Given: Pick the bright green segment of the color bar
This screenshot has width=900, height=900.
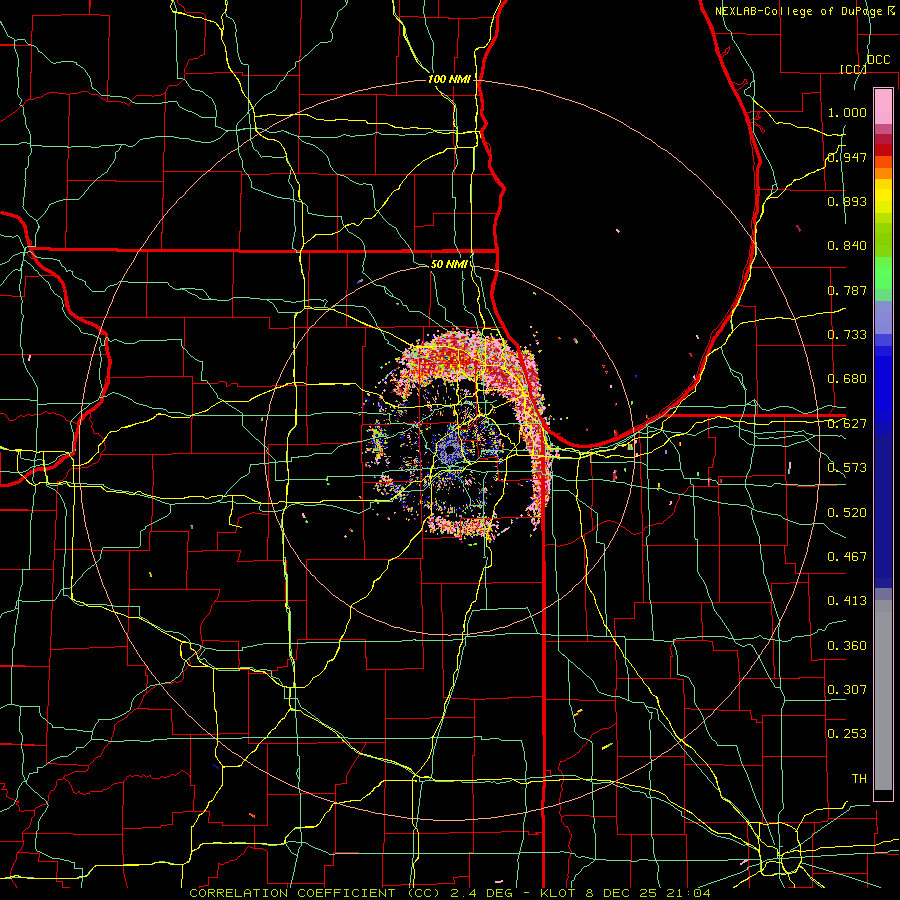Looking at the screenshot, I should click(883, 273).
